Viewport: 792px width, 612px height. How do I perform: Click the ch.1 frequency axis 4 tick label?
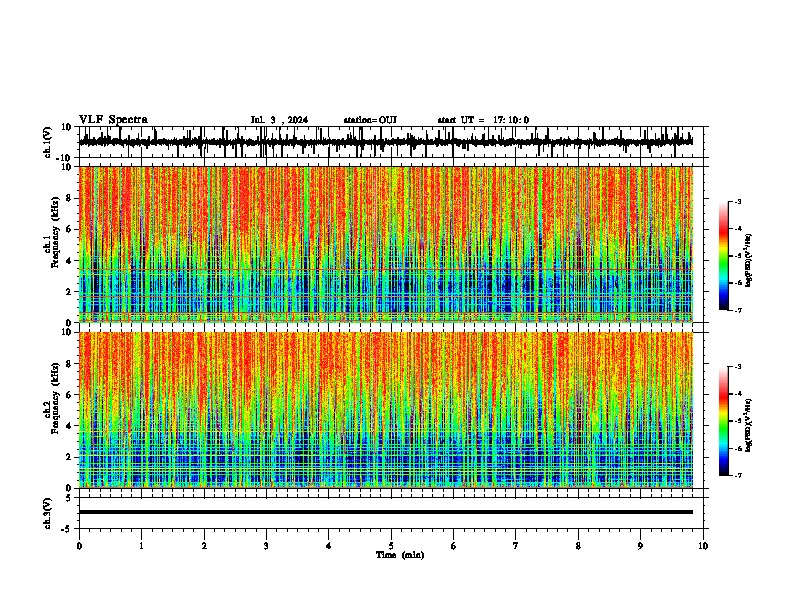coord(69,261)
